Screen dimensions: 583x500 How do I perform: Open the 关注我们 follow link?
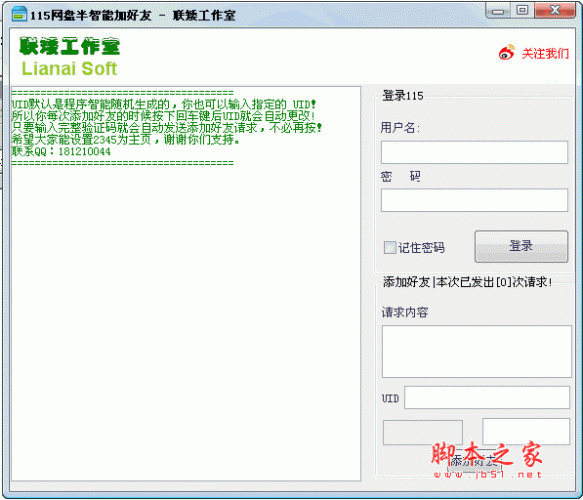tap(545, 54)
